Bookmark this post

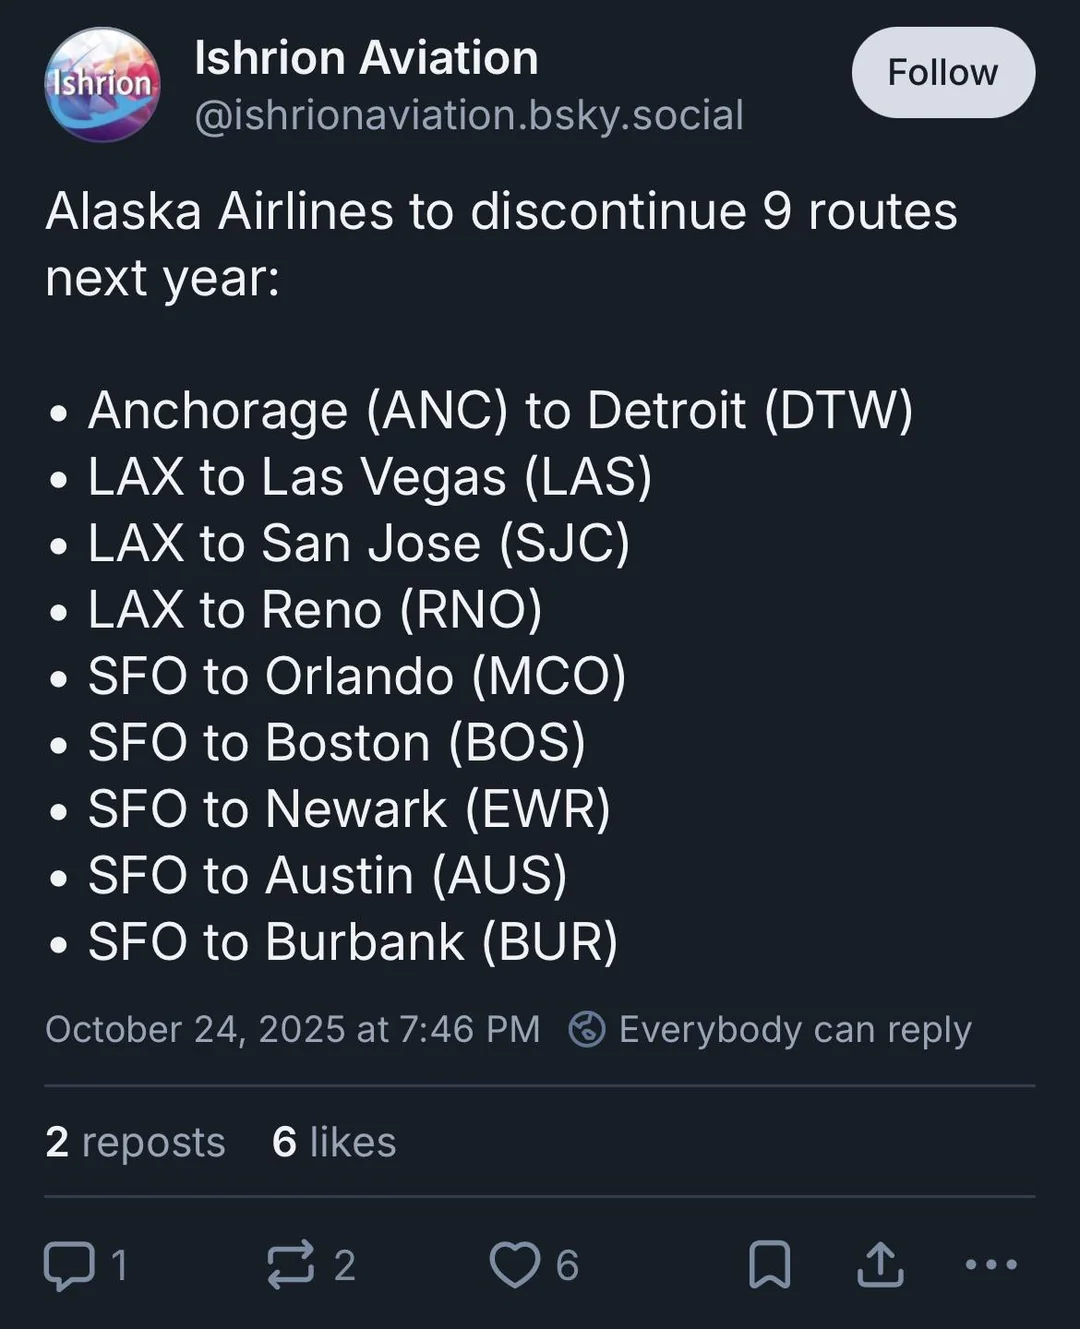[x=769, y=1265]
